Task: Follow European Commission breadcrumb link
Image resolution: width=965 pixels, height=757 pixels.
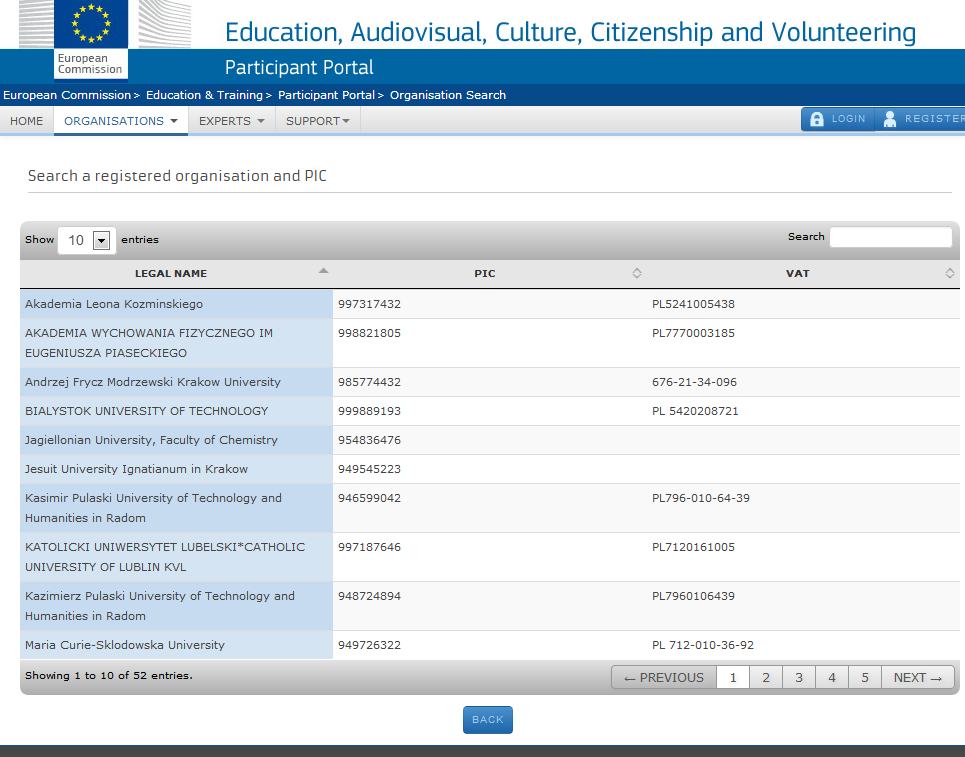Action: [67, 95]
